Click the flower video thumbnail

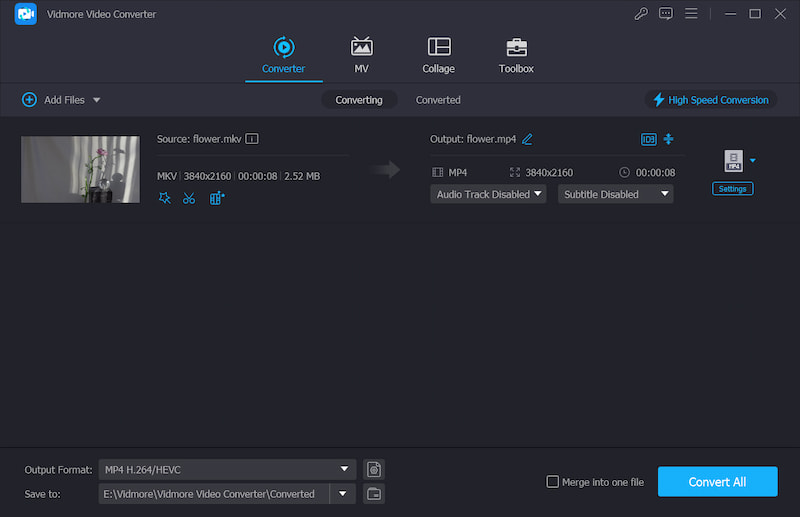point(81,169)
